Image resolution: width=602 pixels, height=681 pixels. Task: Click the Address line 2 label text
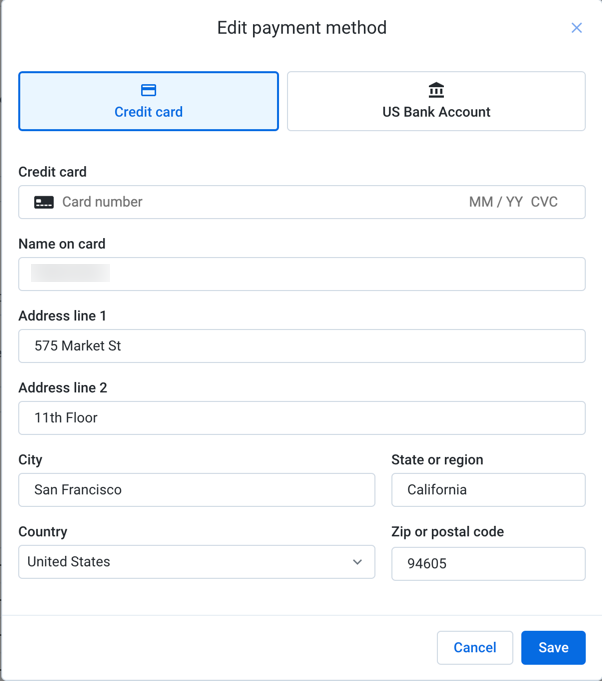click(x=62, y=388)
